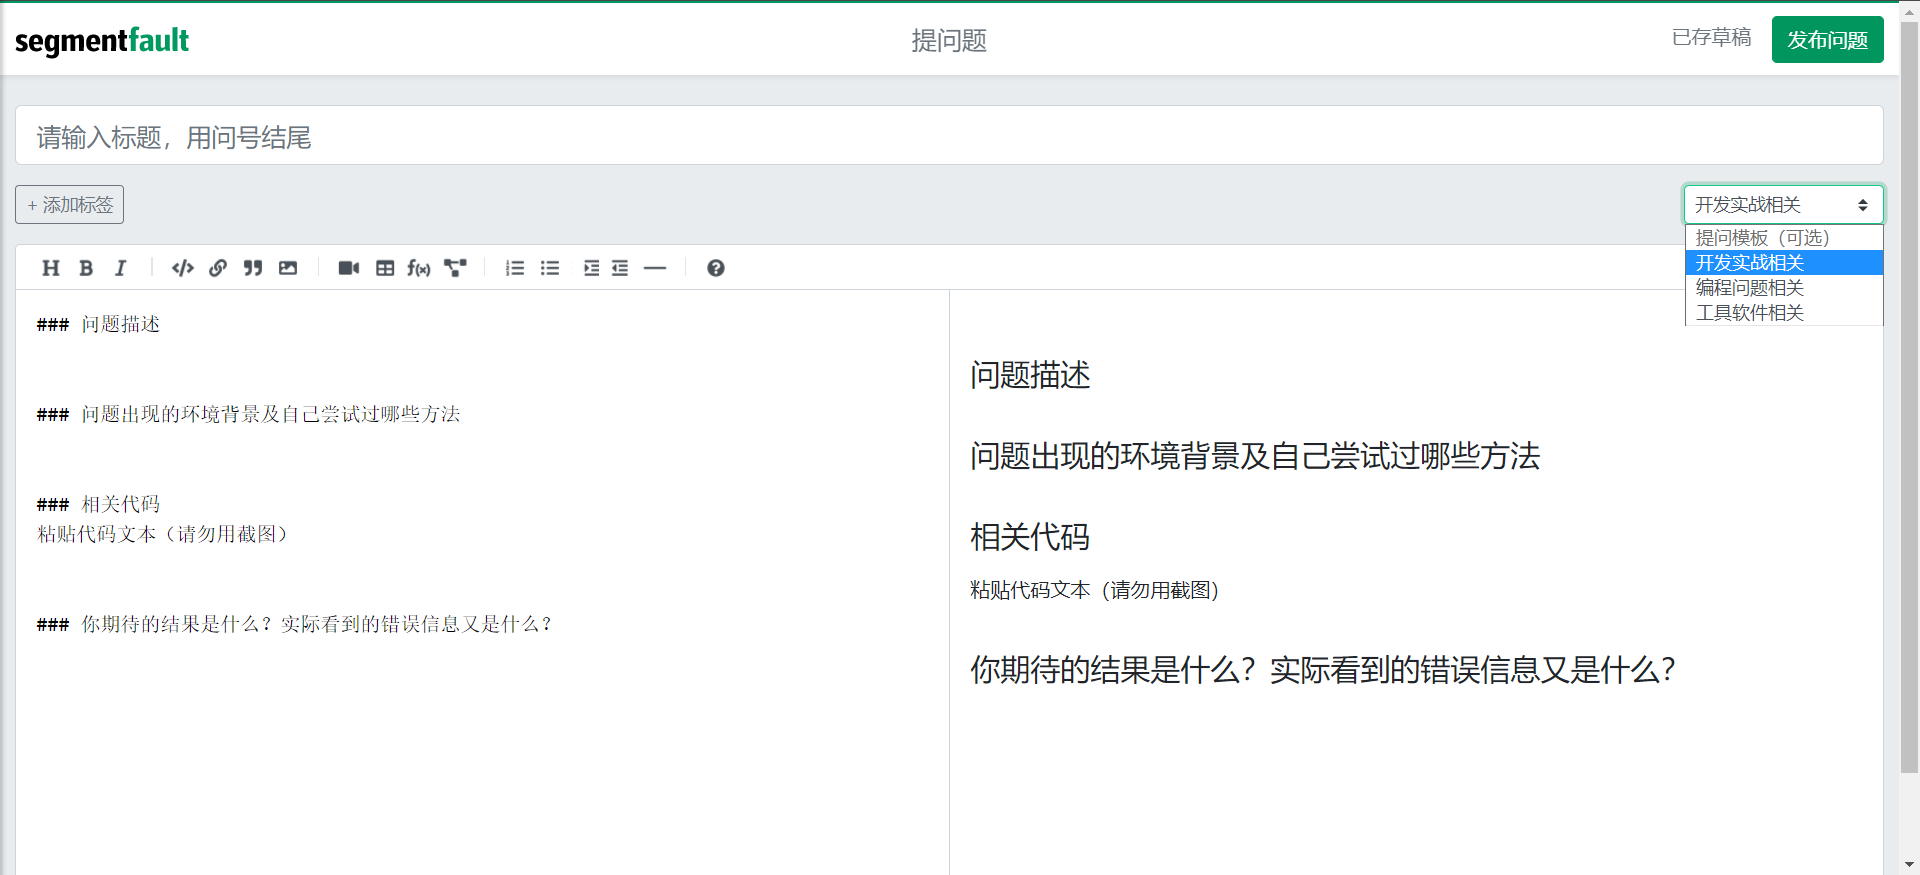Image resolution: width=1920 pixels, height=875 pixels.
Task: Open the 开发实战相关 template dropdown
Action: pos(1784,205)
